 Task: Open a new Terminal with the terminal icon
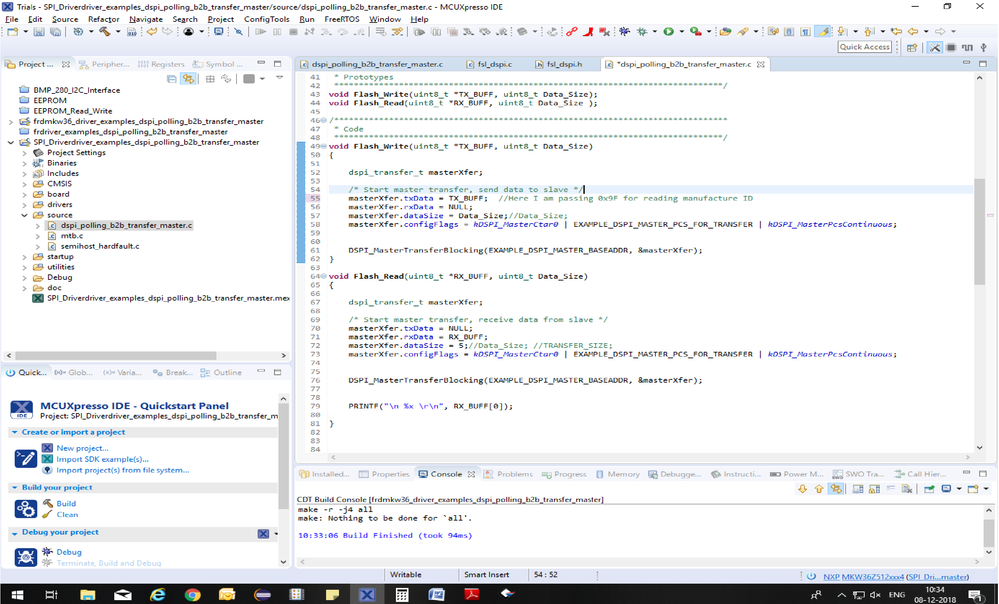pyautogui.click(x=217, y=31)
